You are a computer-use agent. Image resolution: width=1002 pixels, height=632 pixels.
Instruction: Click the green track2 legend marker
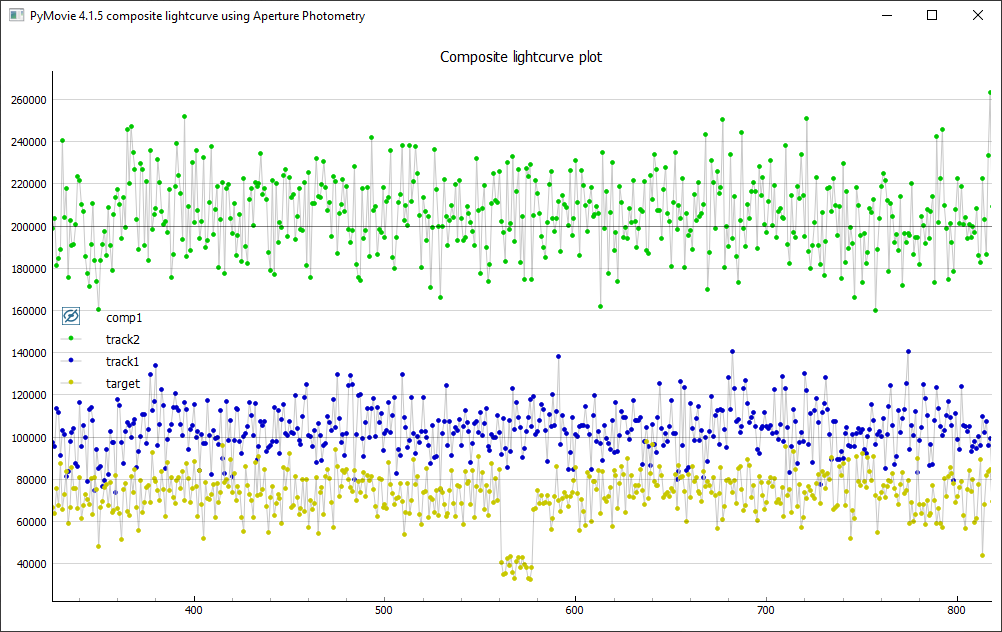tap(71, 339)
